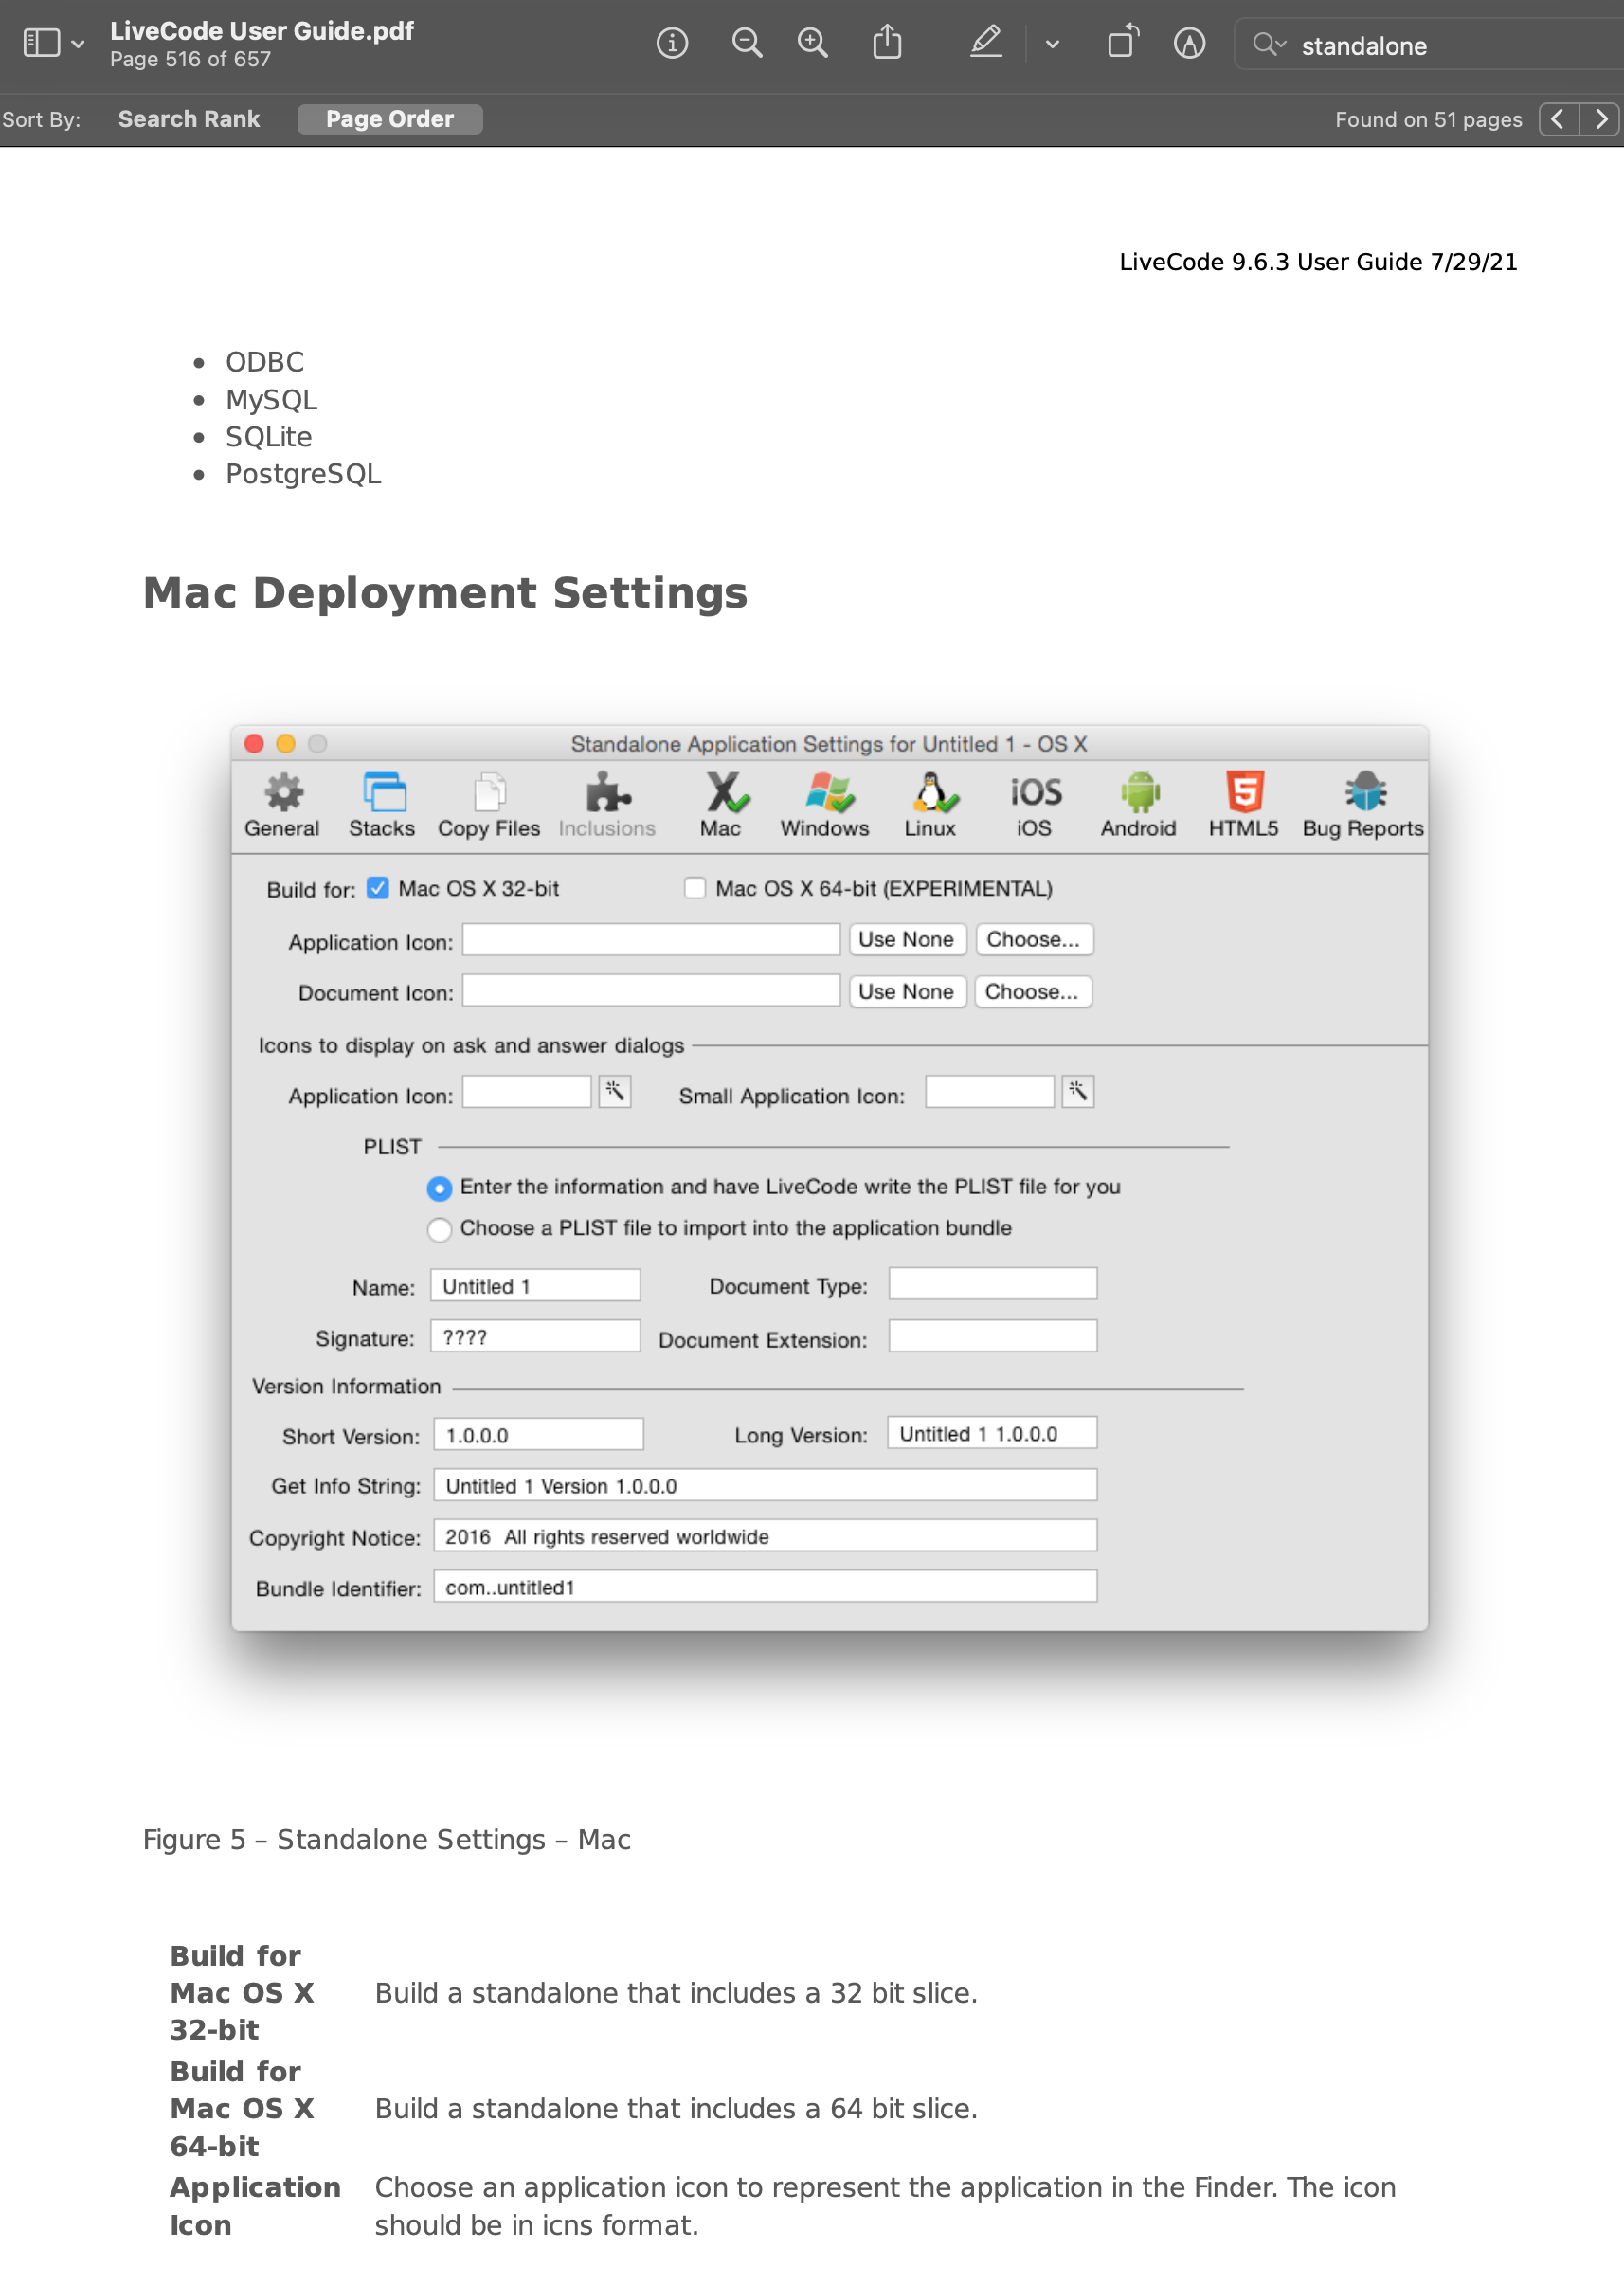Open the Bug Reports settings tab

click(1363, 805)
